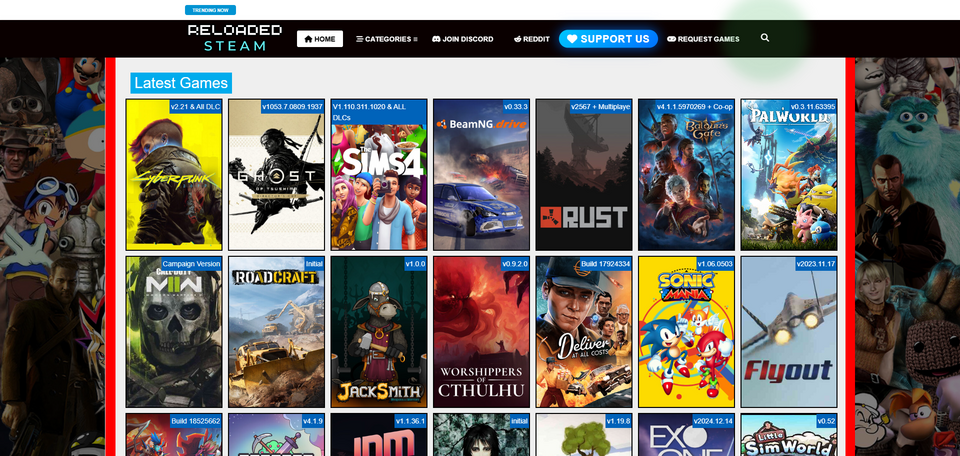Open the BeamNG.drive game cover

[481, 174]
